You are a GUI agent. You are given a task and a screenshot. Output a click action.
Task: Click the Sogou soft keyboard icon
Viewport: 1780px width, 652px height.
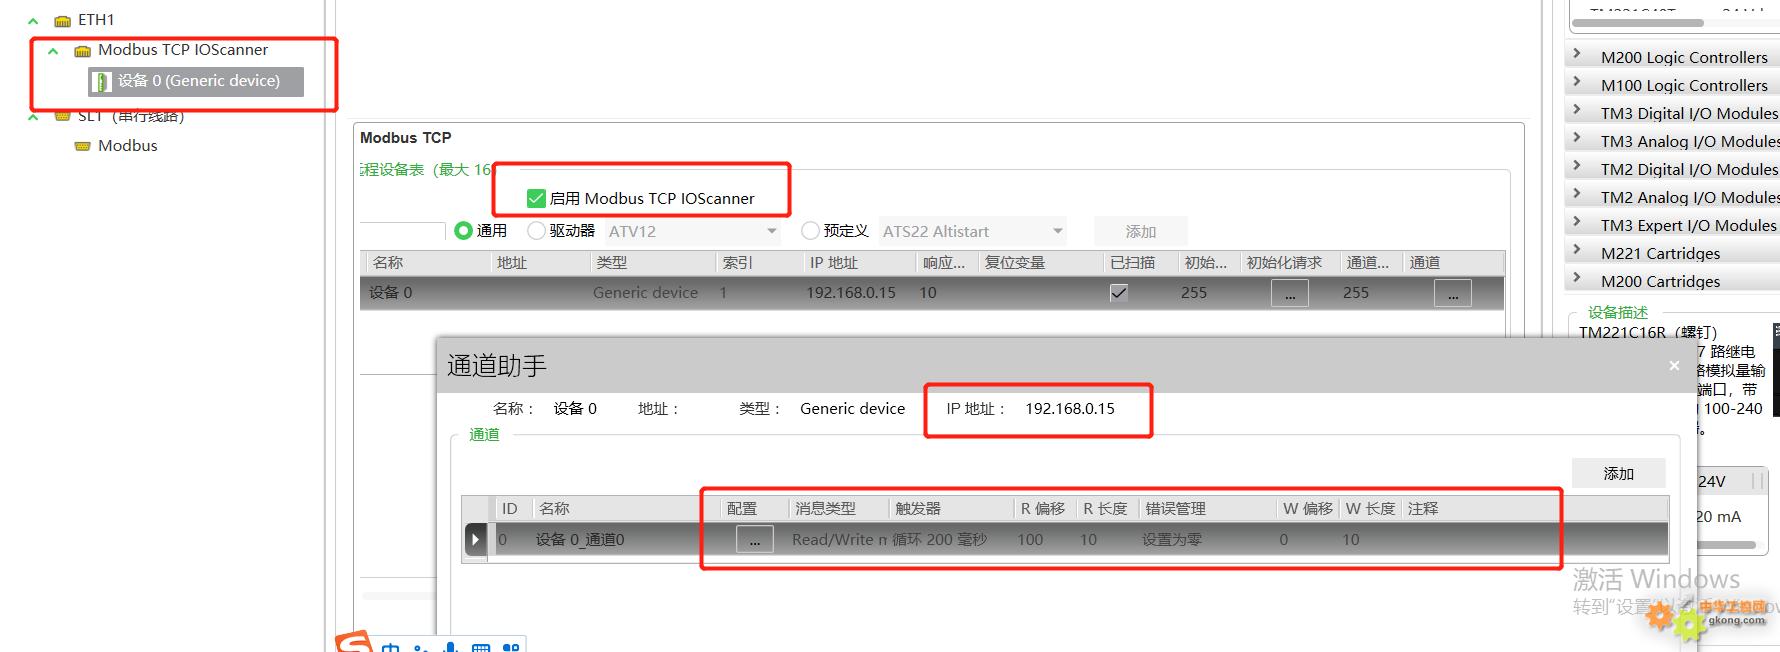point(481,647)
